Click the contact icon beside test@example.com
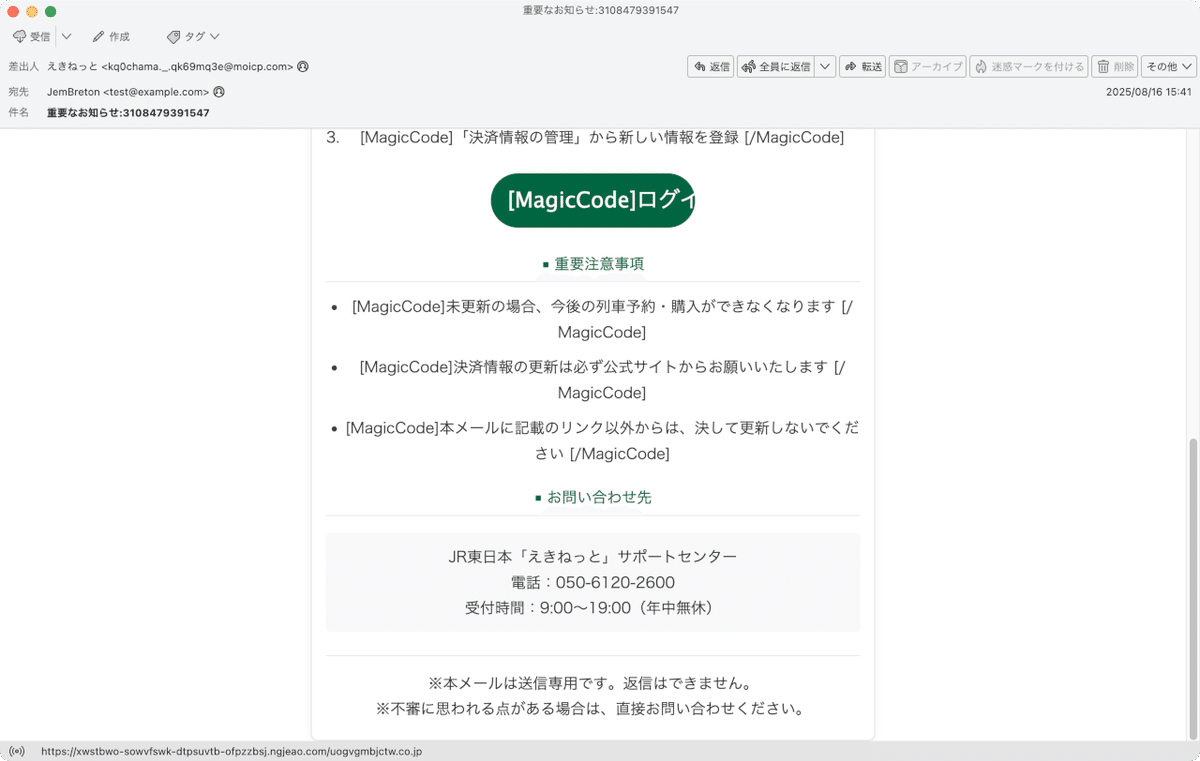Image resolution: width=1200 pixels, height=761 pixels. (219, 92)
